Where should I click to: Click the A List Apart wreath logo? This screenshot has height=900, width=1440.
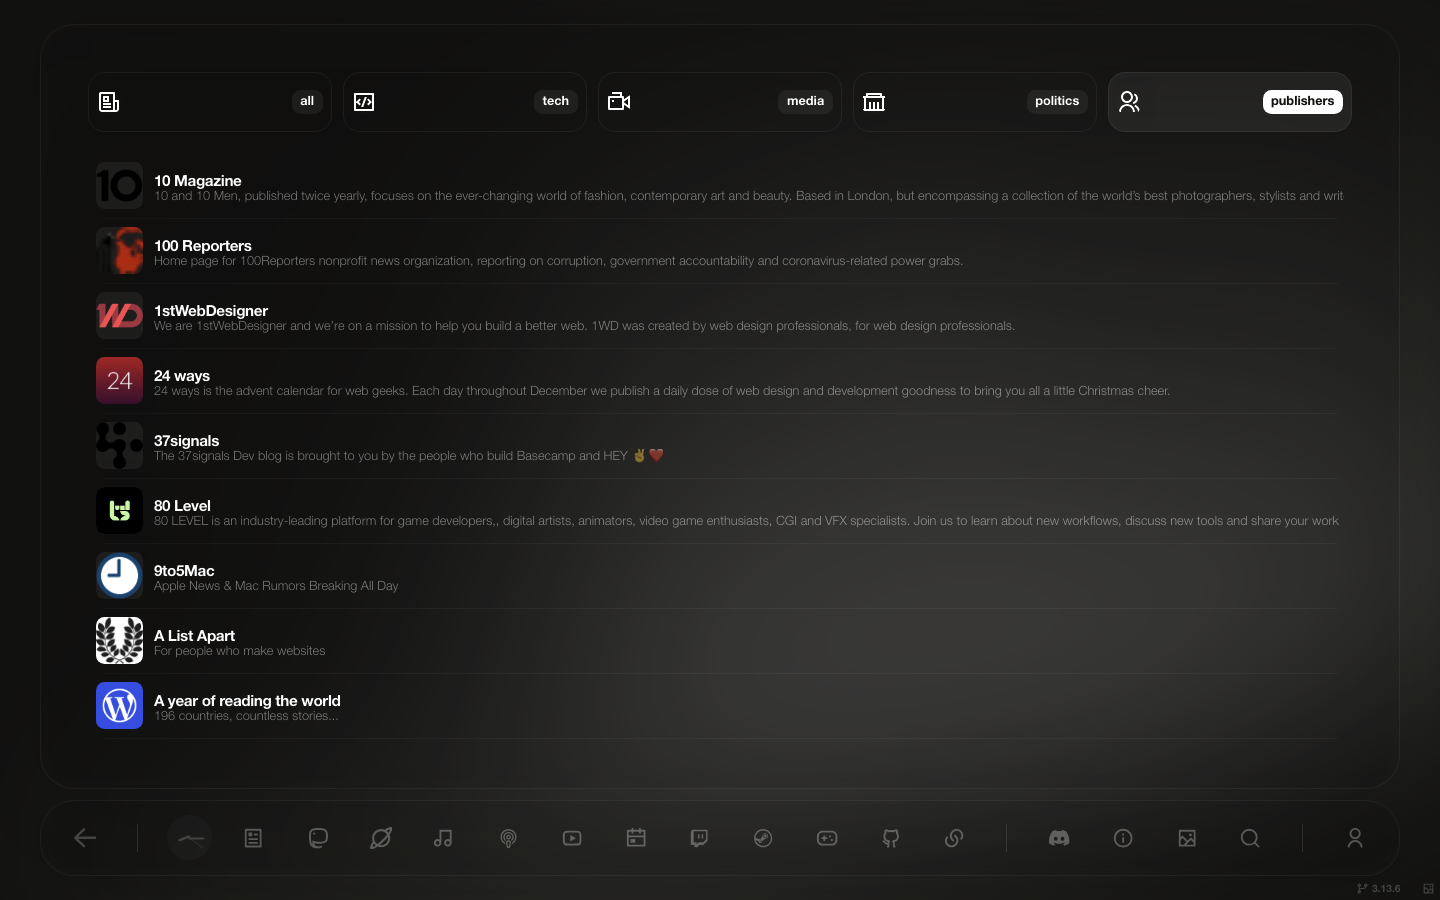coord(119,641)
